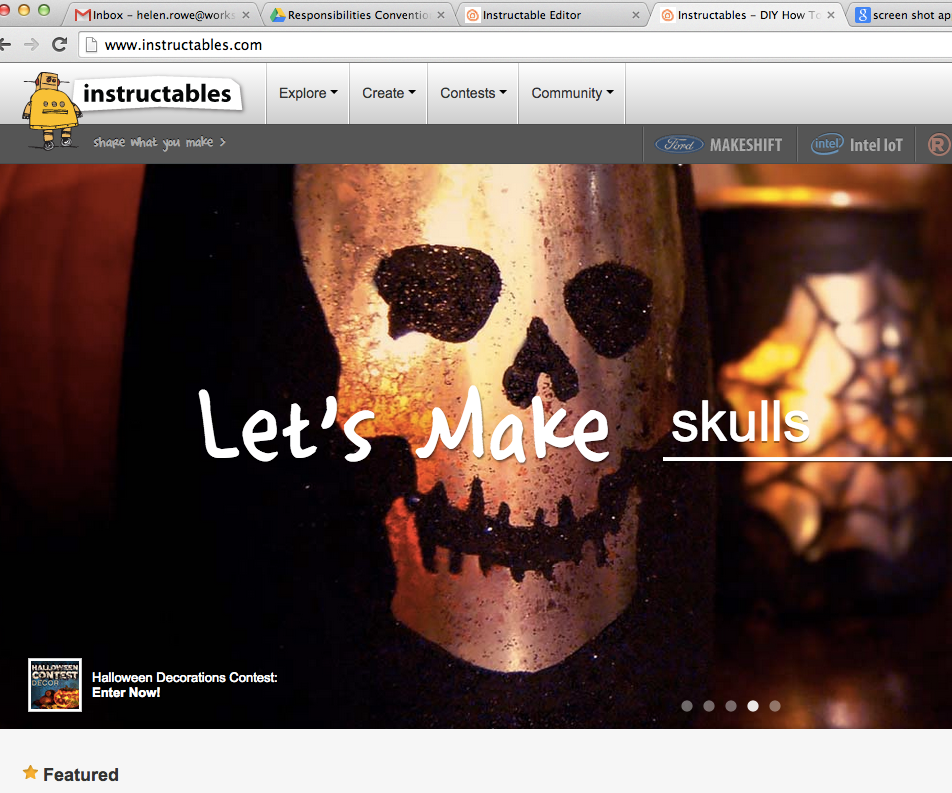Reload the Instructables homepage
Screen dimensions: 952x793
pyautogui.click(x=59, y=44)
